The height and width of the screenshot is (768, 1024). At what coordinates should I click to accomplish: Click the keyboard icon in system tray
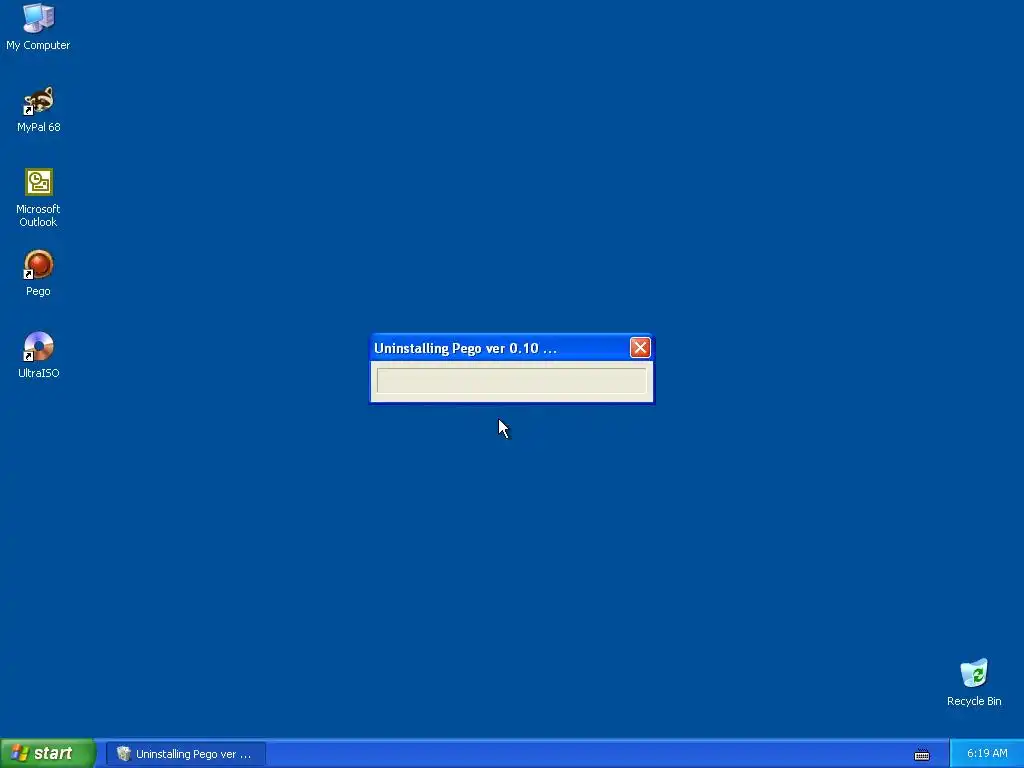(x=921, y=754)
